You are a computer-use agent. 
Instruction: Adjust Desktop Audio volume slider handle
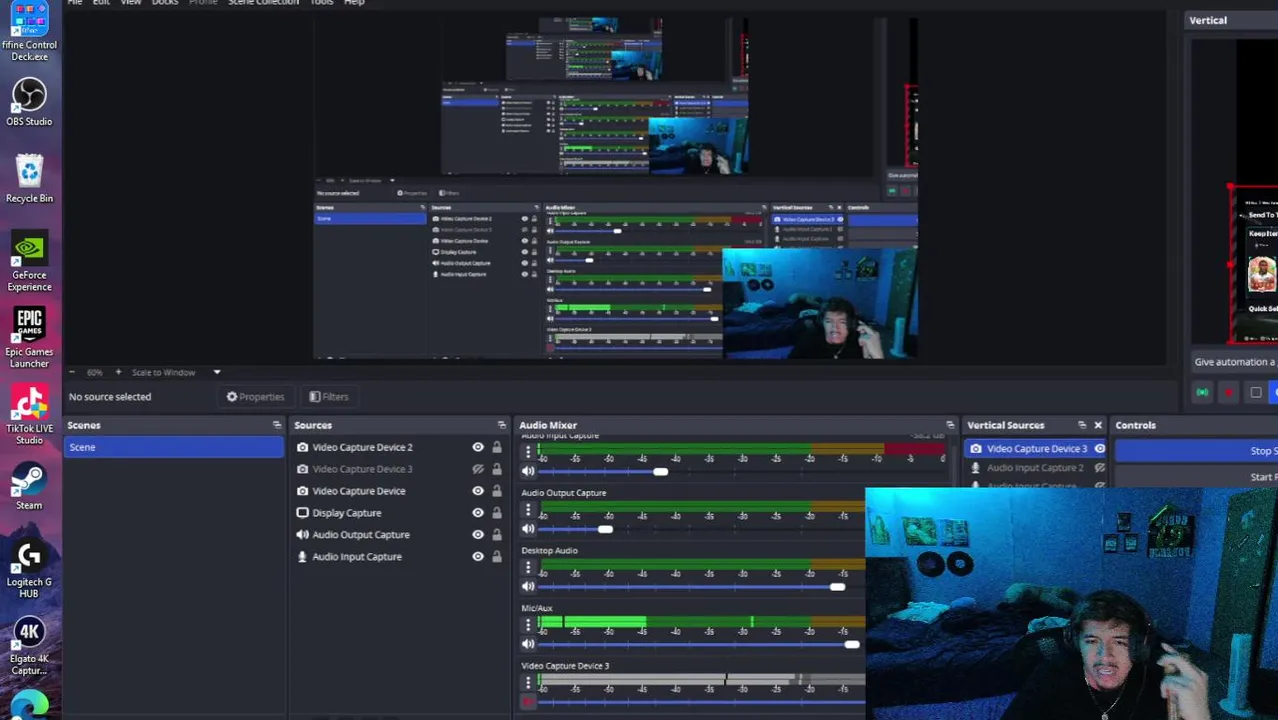[x=837, y=587]
